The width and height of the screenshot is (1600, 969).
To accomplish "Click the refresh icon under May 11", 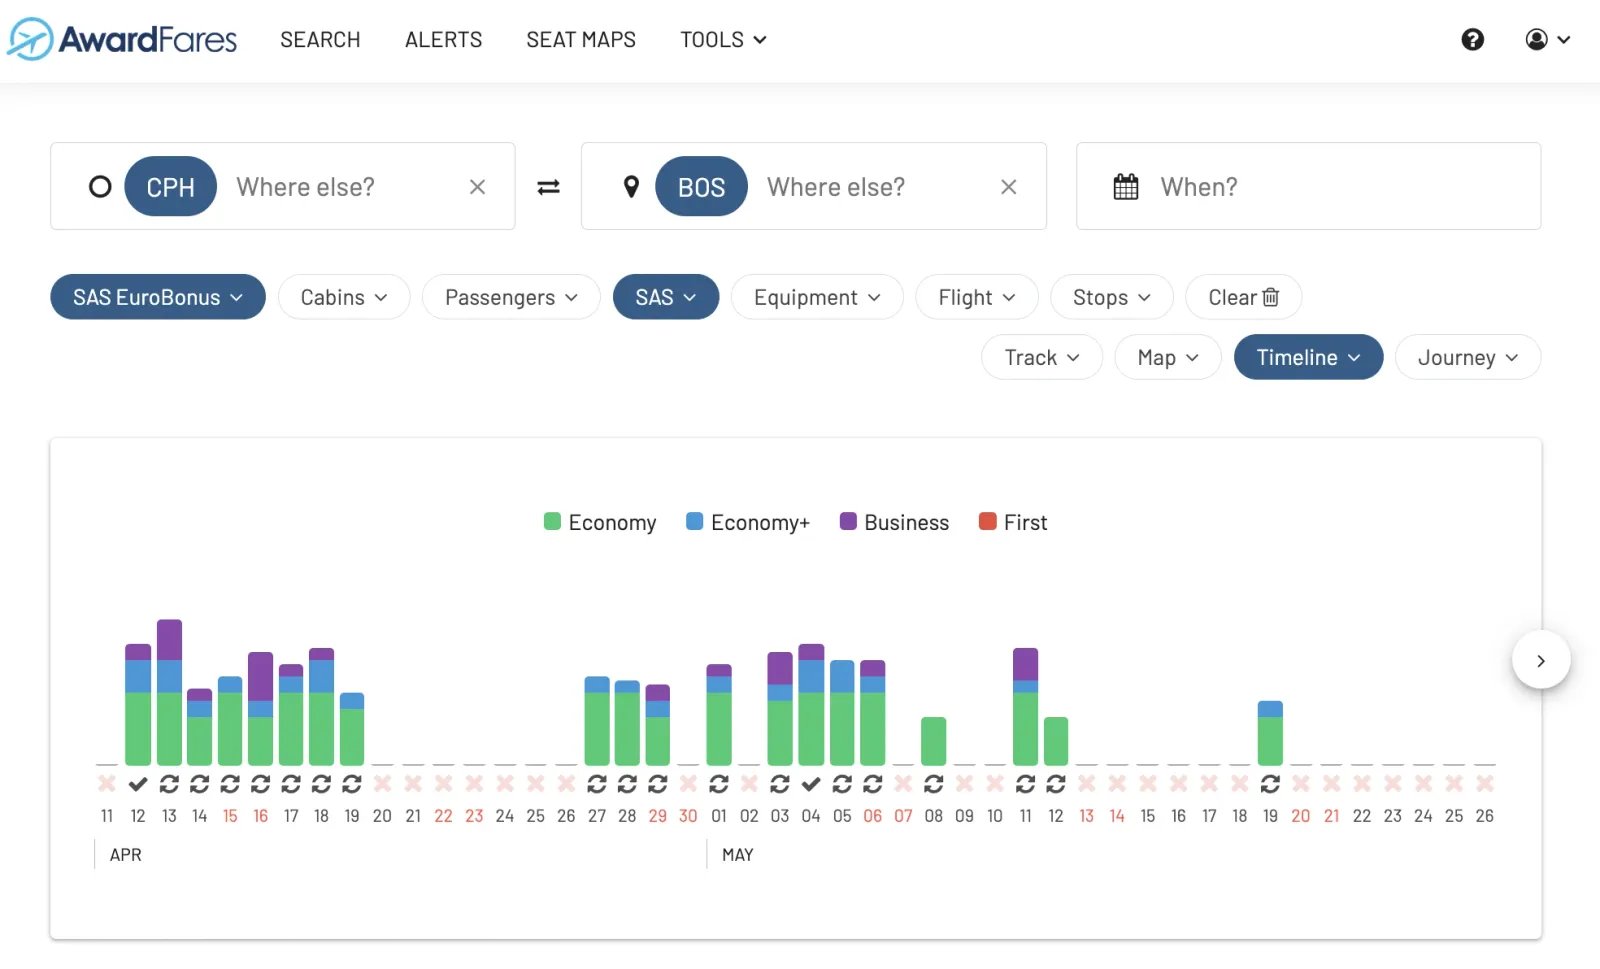I will (1025, 783).
